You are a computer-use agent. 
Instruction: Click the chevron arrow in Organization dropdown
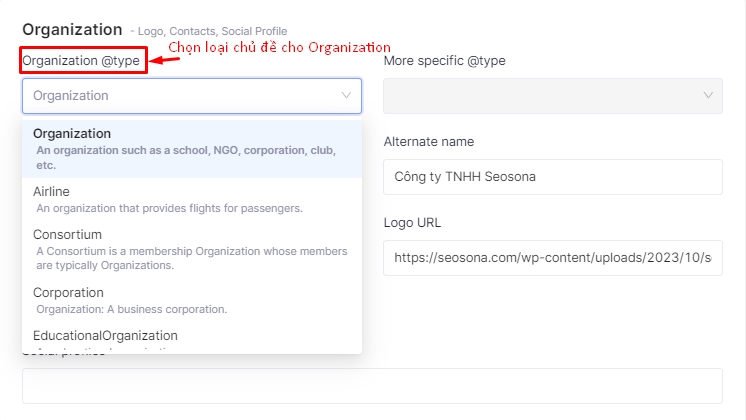click(x=346, y=96)
